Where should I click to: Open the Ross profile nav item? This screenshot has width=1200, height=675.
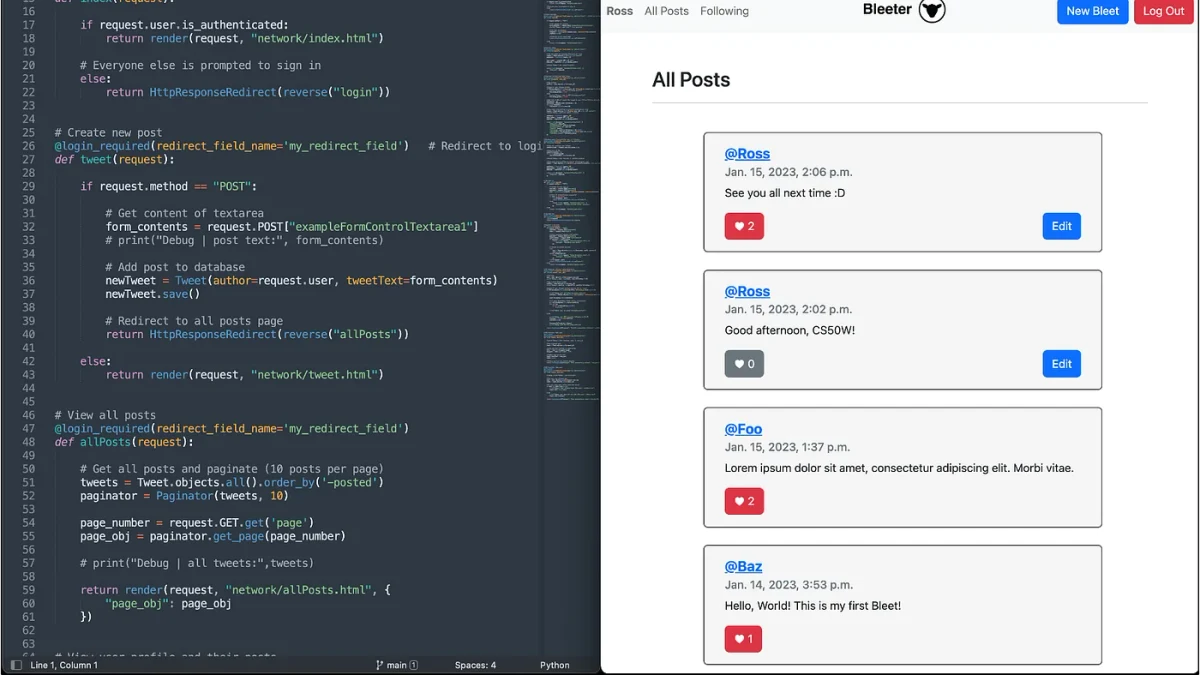click(x=620, y=11)
